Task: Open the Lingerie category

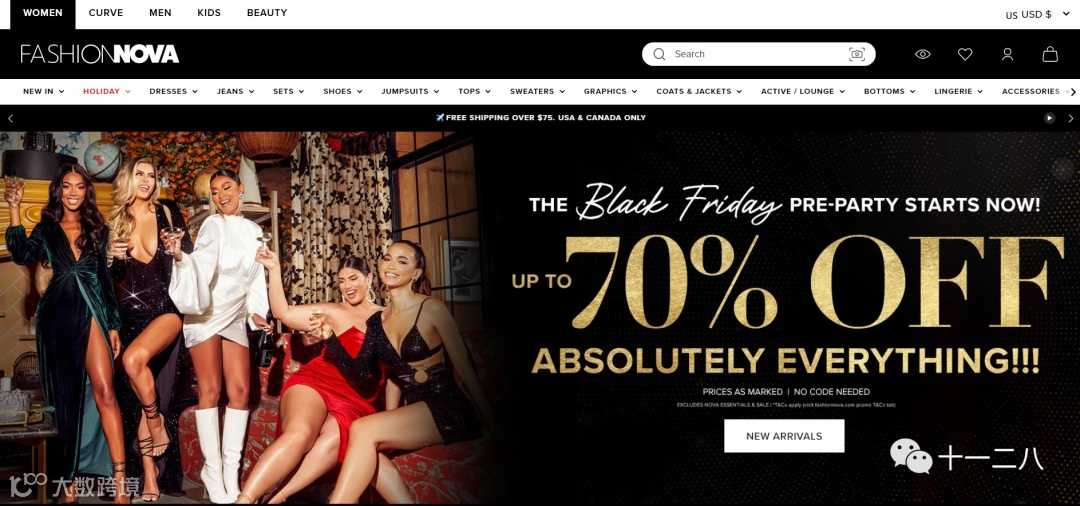Action: [958, 91]
